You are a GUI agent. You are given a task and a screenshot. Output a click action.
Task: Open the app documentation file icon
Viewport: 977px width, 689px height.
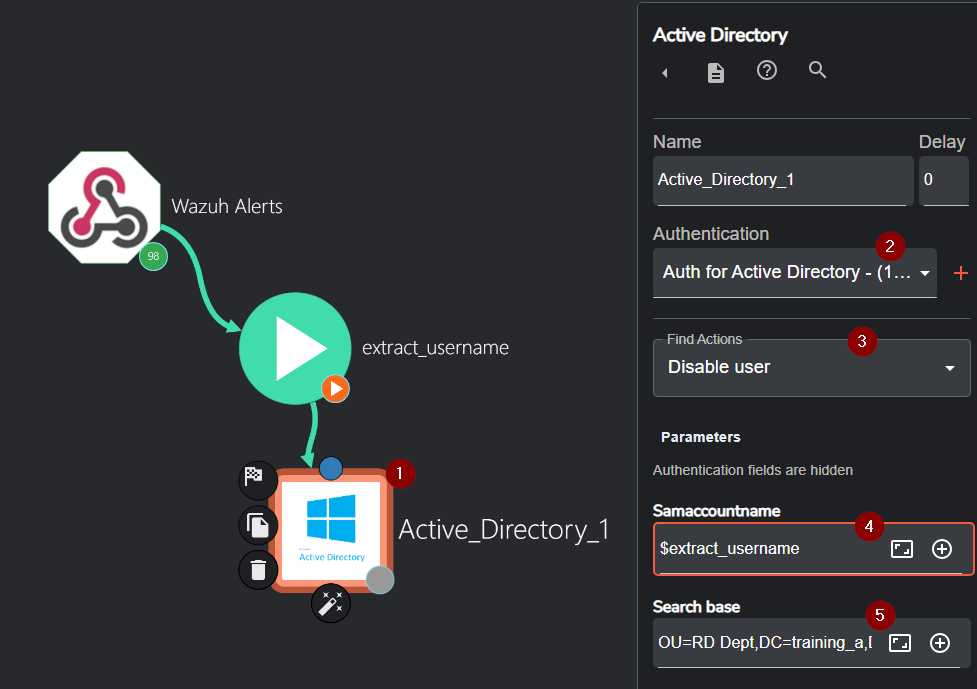point(716,73)
